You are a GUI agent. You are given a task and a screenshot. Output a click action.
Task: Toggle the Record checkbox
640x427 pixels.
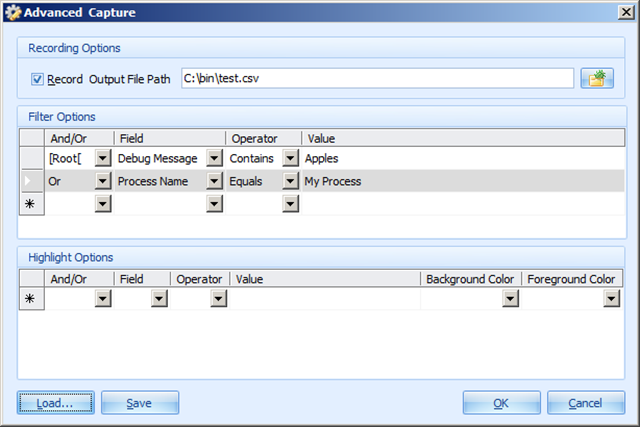click(x=38, y=79)
